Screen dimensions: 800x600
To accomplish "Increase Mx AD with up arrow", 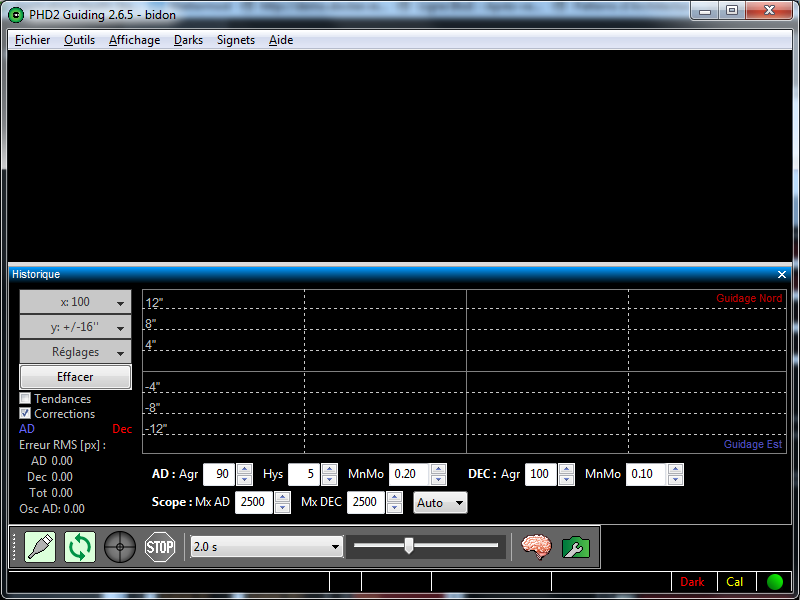I will [282, 497].
